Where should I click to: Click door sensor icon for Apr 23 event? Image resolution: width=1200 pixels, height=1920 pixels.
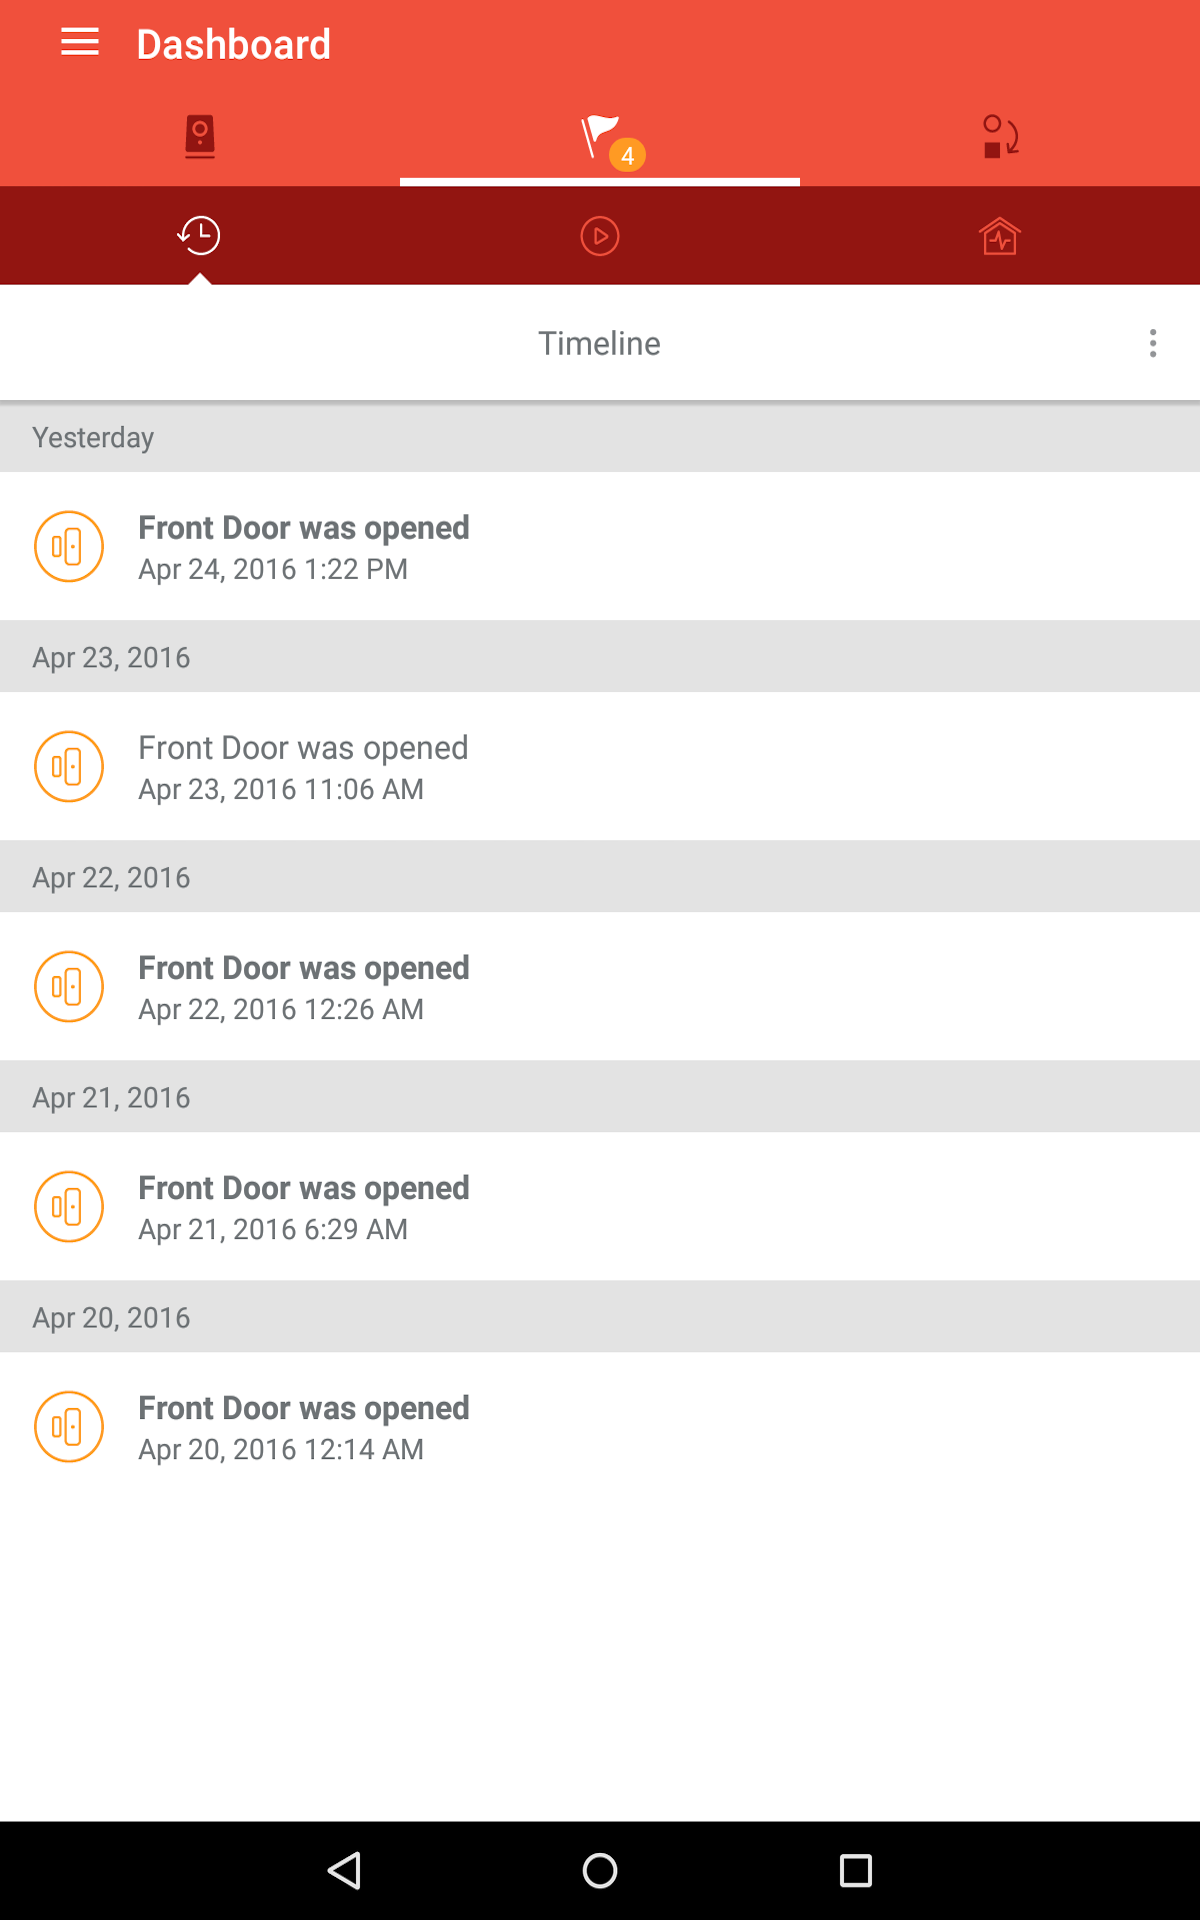click(x=69, y=767)
